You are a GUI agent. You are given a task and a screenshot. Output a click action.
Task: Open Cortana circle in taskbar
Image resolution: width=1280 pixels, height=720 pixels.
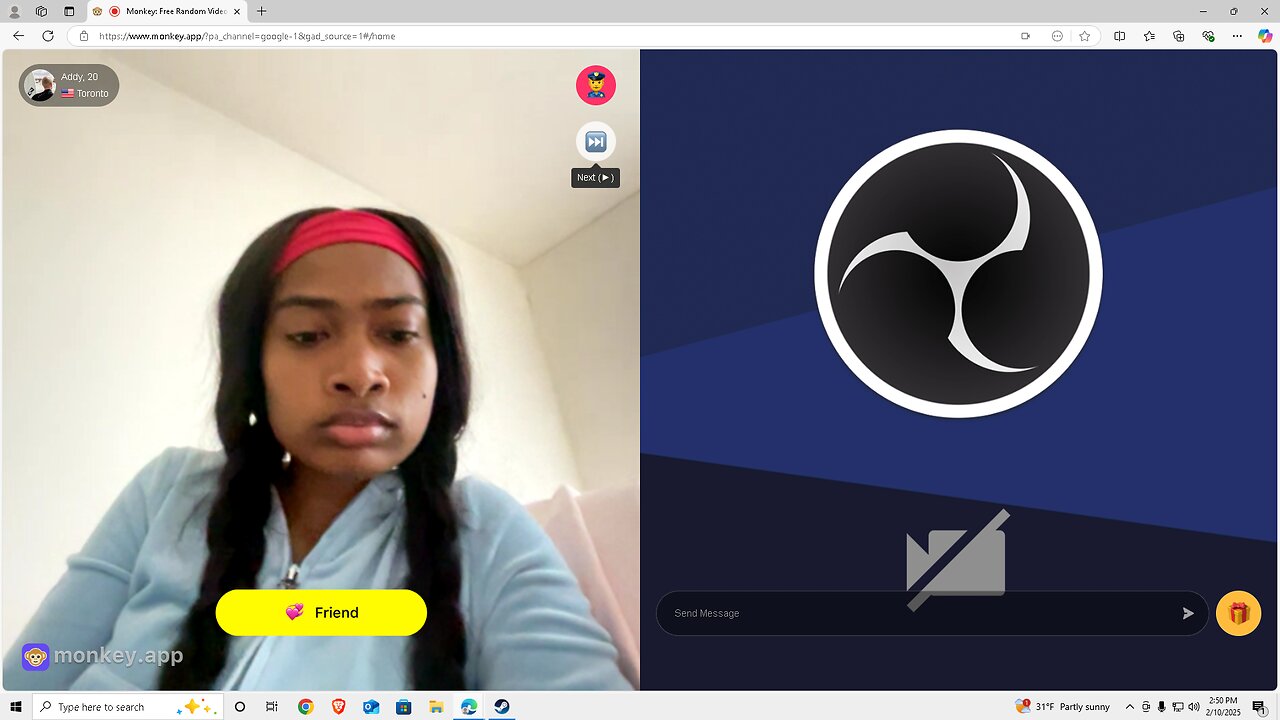pos(240,707)
